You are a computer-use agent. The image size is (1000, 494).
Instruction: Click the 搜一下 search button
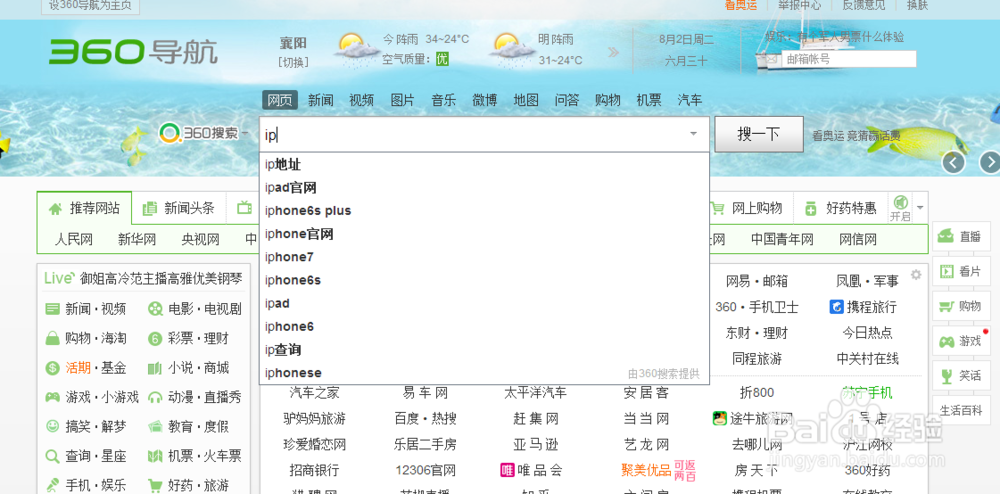click(x=758, y=134)
